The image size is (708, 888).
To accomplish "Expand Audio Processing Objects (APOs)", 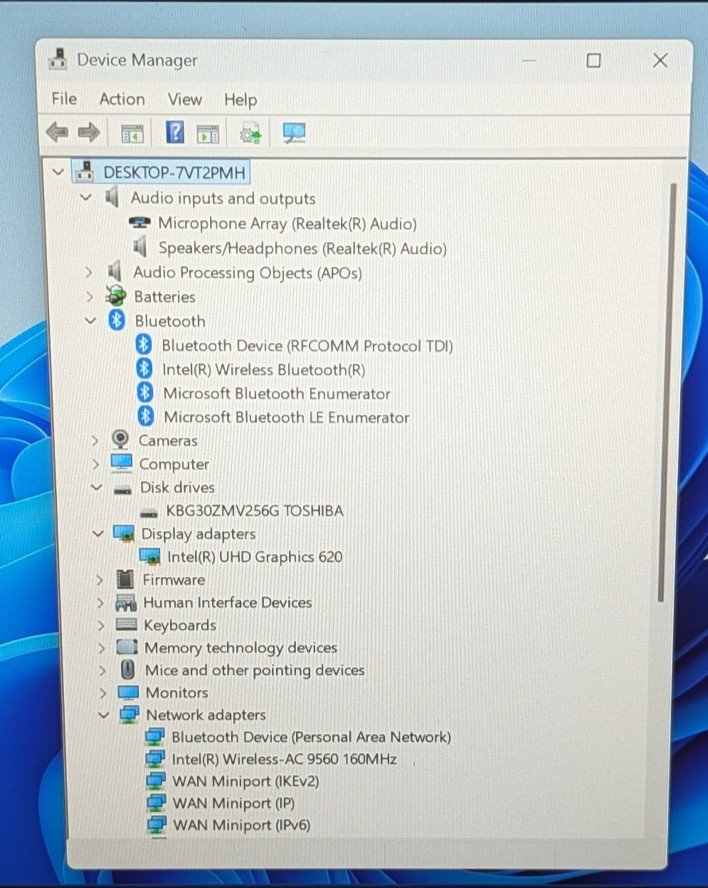I will click(88, 272).
